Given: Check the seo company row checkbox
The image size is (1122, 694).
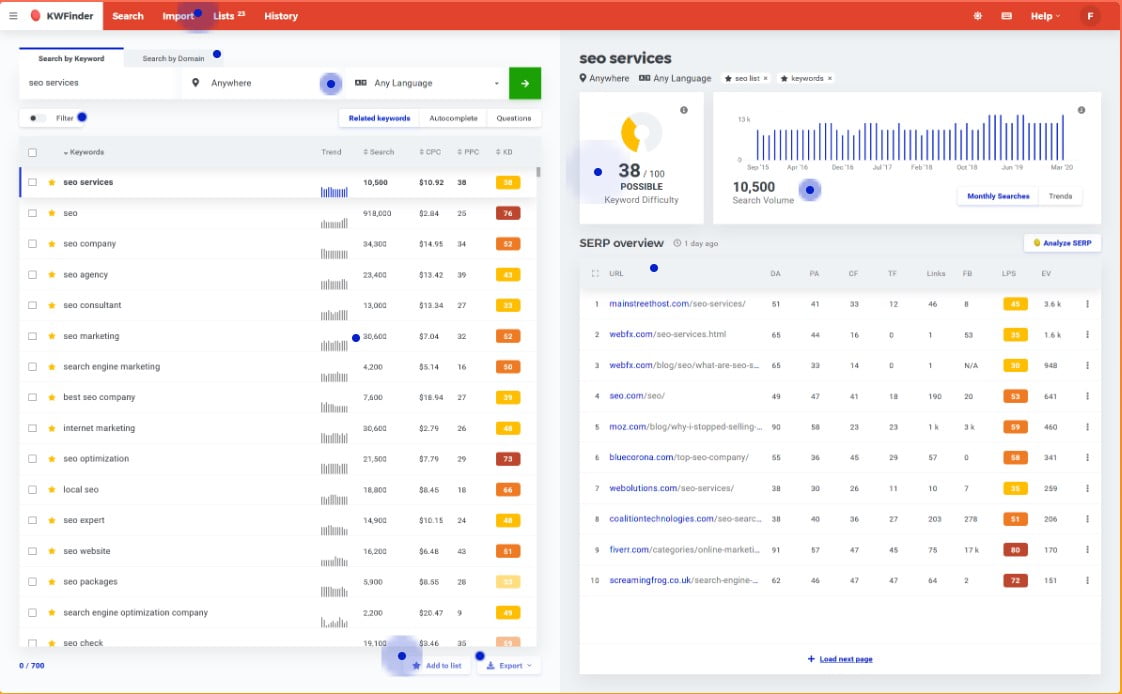Looking at the screenshot, I should coord(32,244).
